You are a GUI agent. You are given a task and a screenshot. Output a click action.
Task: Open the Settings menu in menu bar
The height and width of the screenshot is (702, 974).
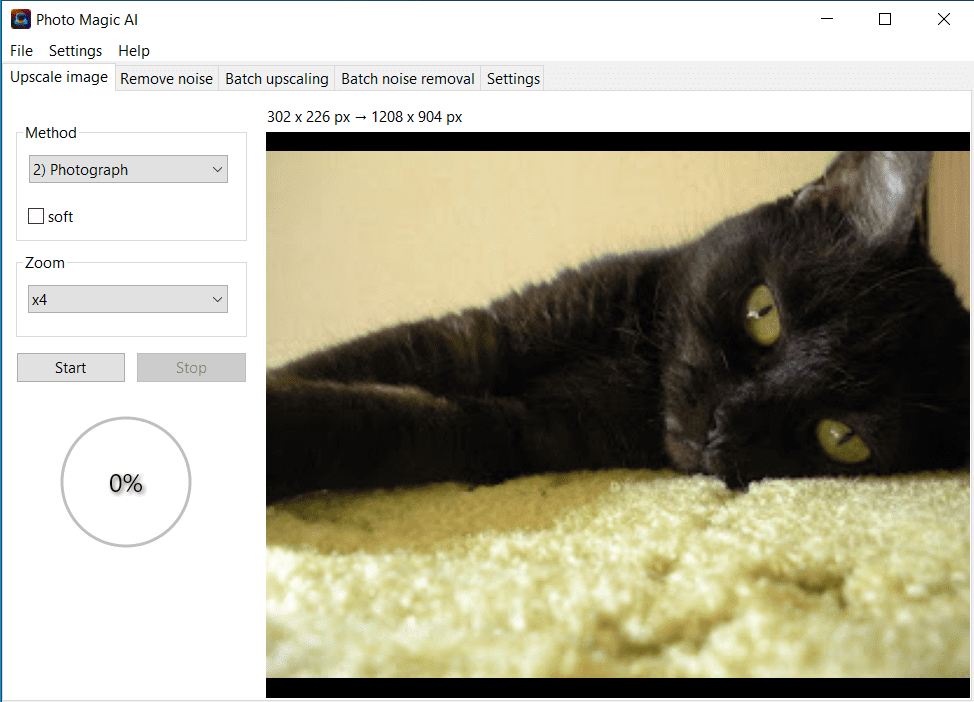click(75, 51)
